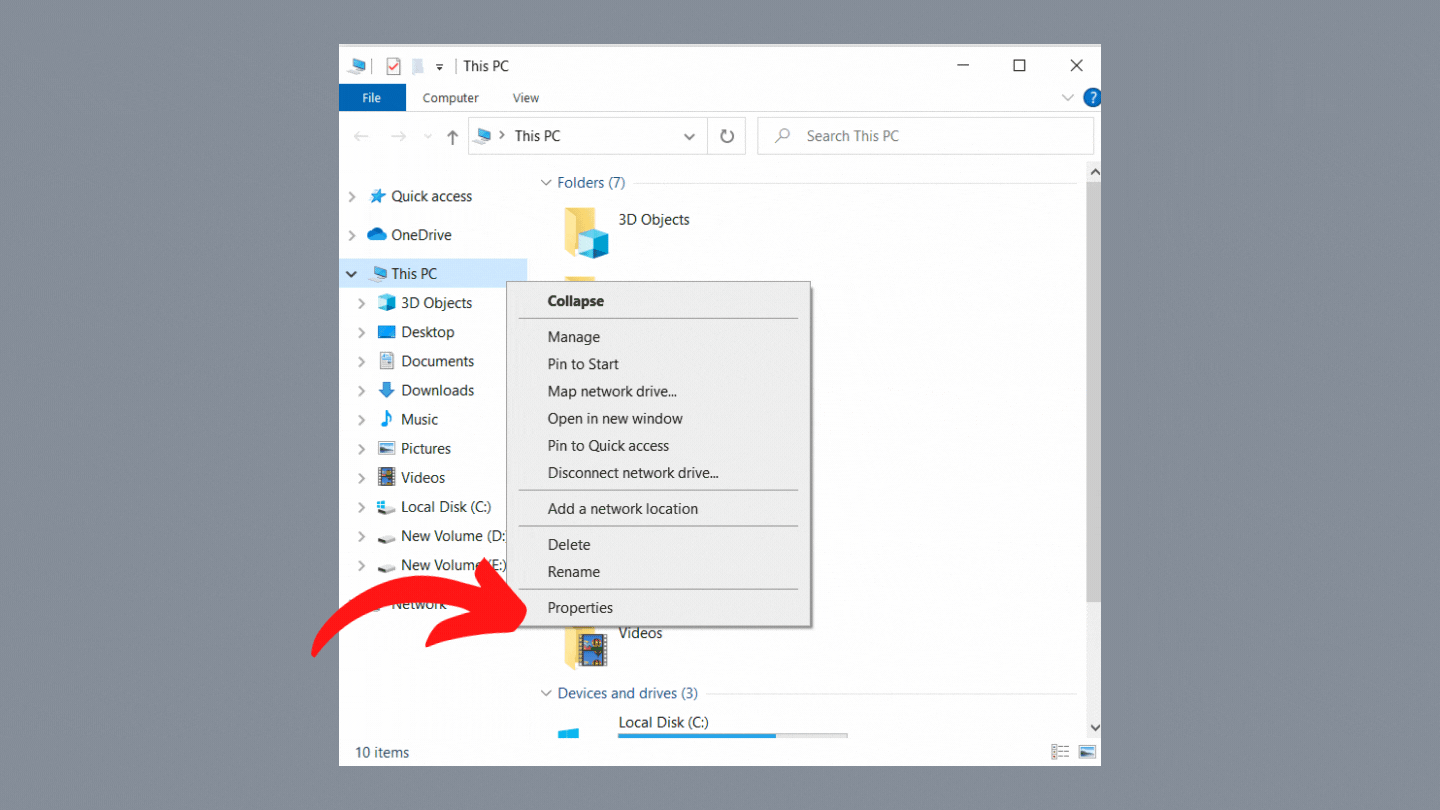Choose Map network drive... menu entry
Image resolution: width=1440 pixels, height=810 pixels.
(612, 391)
